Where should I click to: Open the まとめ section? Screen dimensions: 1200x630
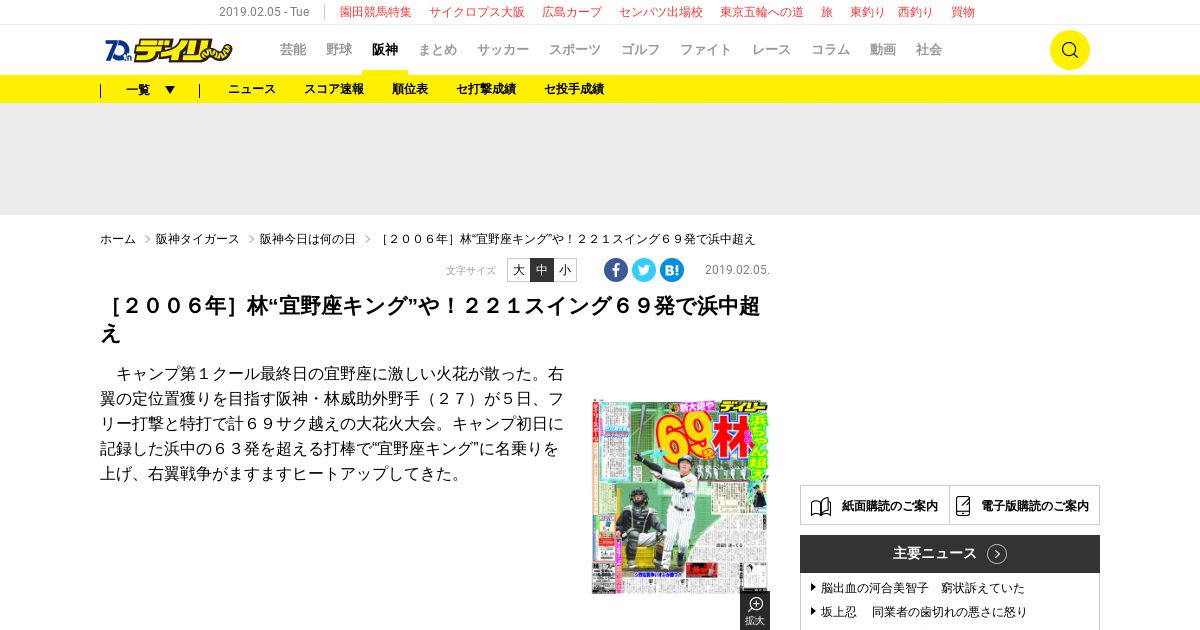coord(437,50)
